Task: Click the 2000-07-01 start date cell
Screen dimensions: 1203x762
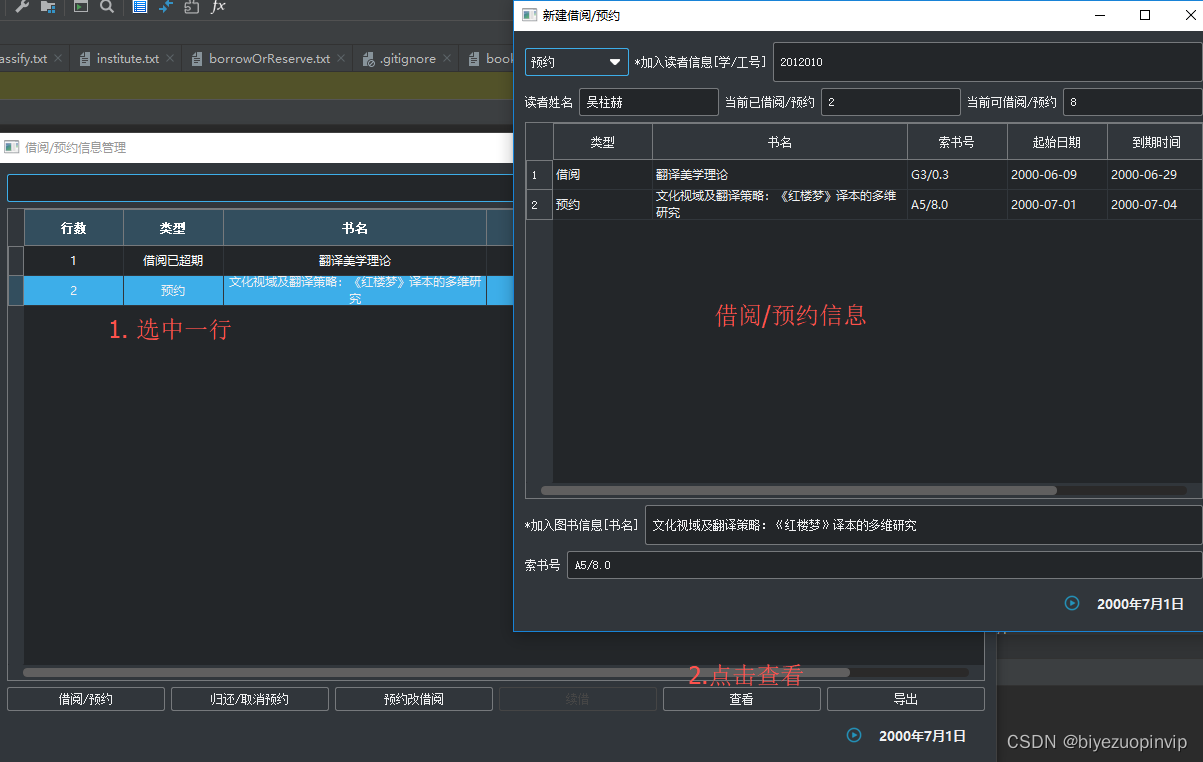Action: pyautogui.click(x=1057, y=205)
